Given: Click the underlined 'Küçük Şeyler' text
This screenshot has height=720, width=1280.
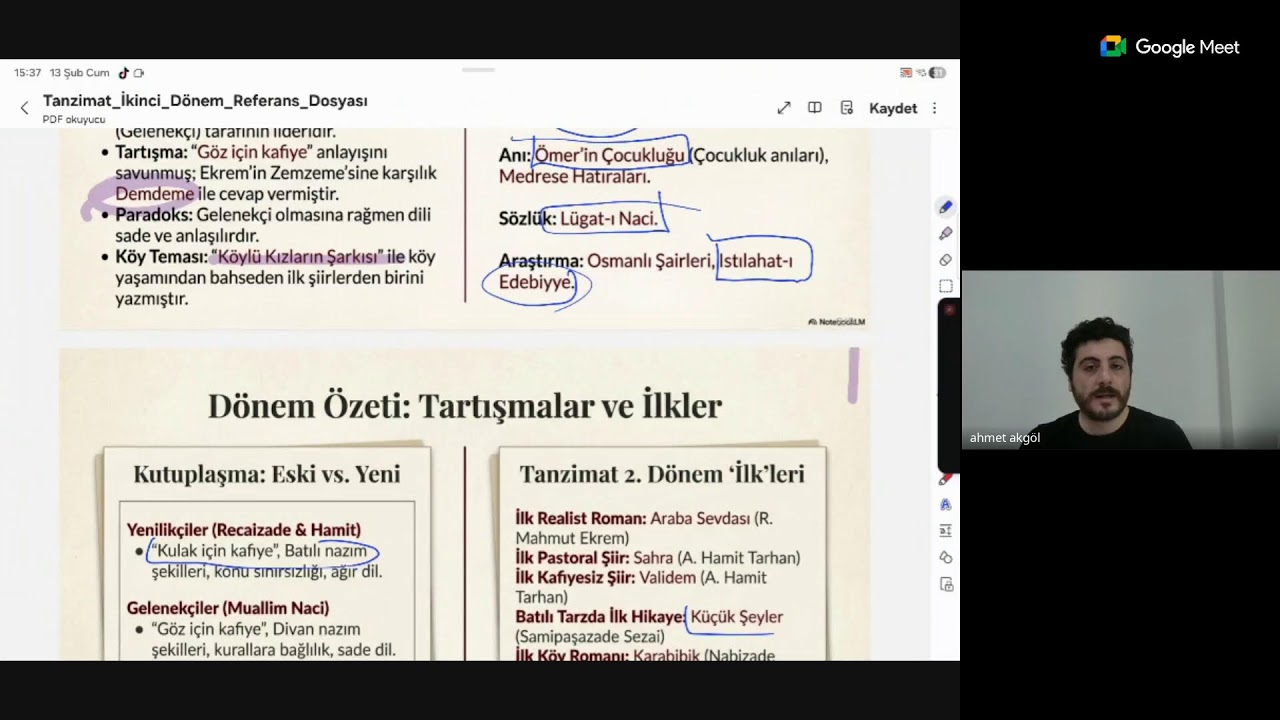Looking at the screenshot, I should click(x=737, y=617).
